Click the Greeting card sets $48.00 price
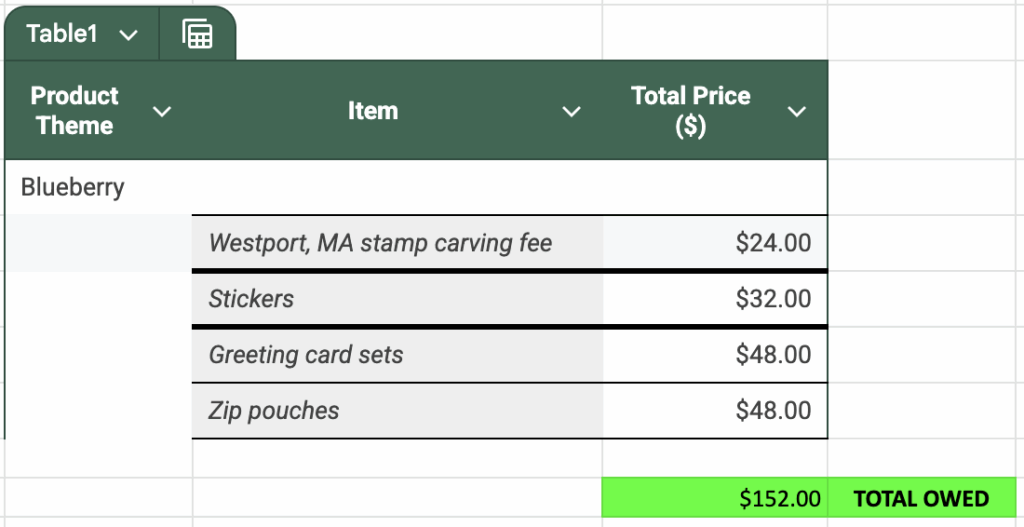The height and width of the screenshot is (527, 1024). point(772,355)
